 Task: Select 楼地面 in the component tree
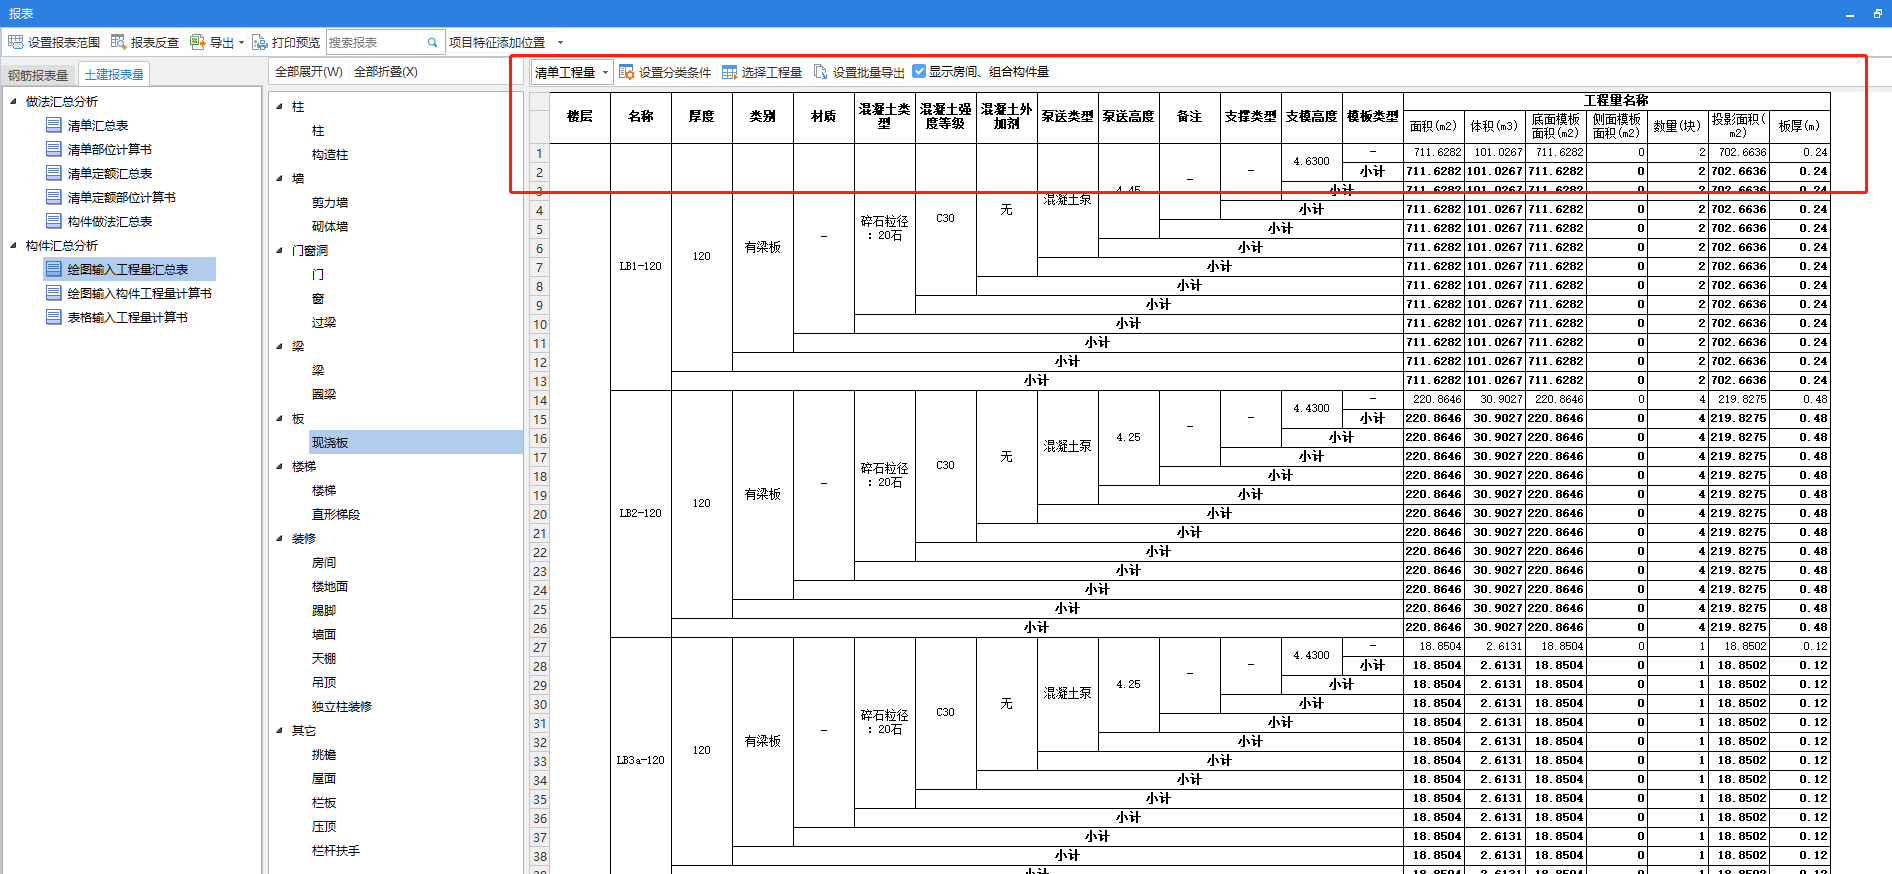330,586
